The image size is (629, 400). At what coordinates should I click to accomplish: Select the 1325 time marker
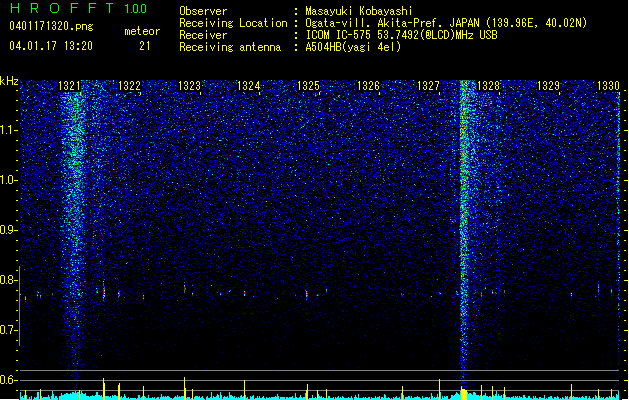(308, 86)
